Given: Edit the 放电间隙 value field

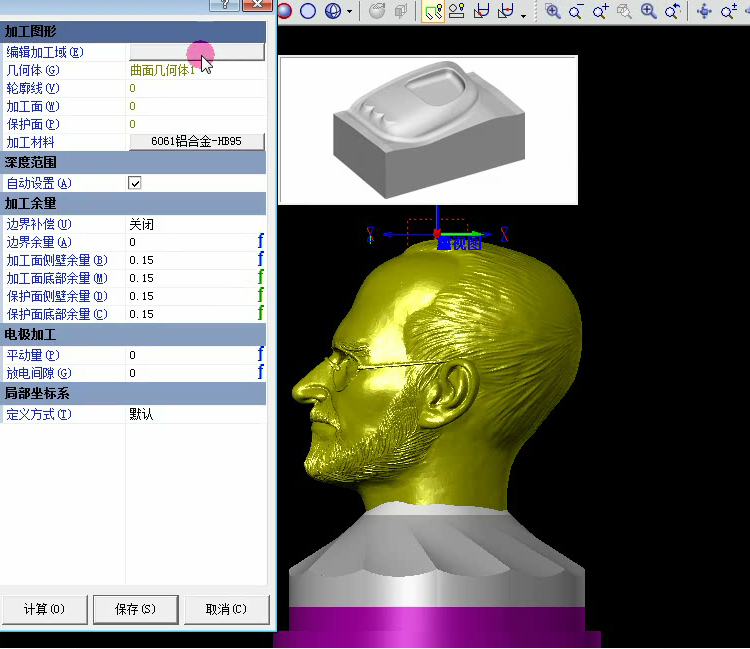Looking at the screenshot, I should pyautogui.click(x=190, y=373).
